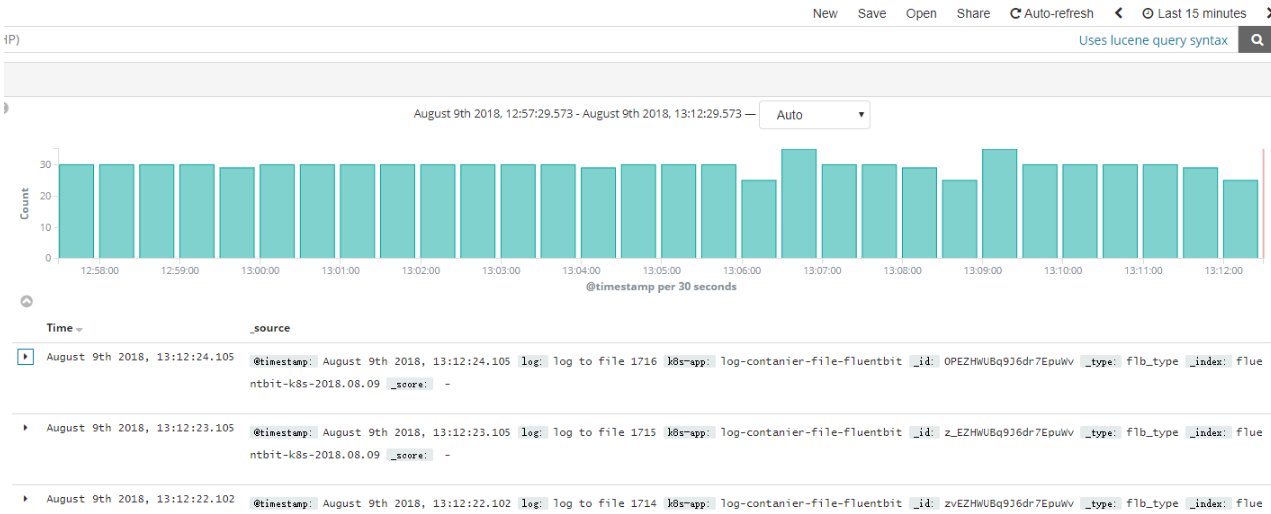This screenshot has width=1271, height=514.
Task: Go to previous time range arrow
Action: [1118, 13]
